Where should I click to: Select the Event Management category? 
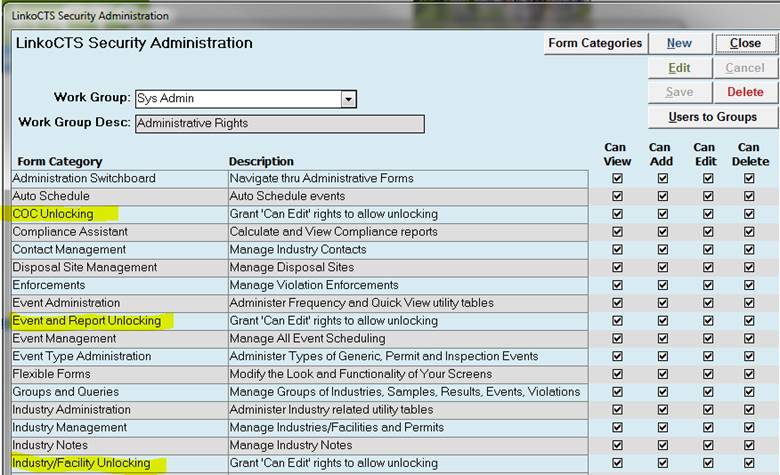point(119,339)
